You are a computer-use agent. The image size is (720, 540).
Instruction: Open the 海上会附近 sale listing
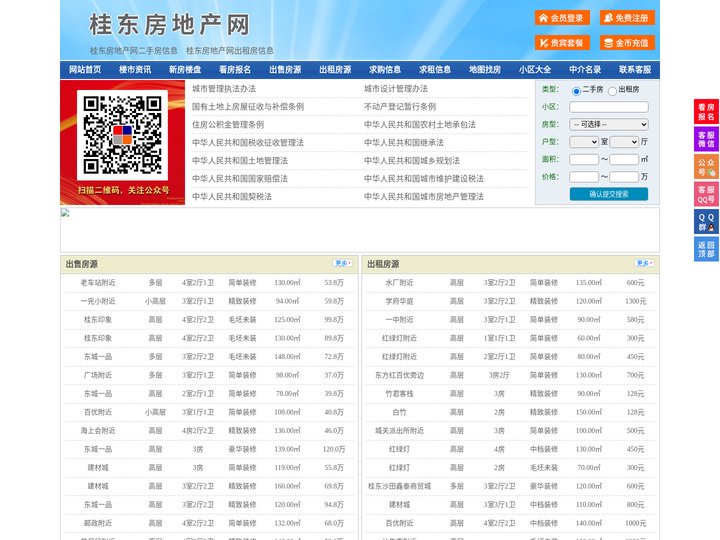tap(98, 431)
